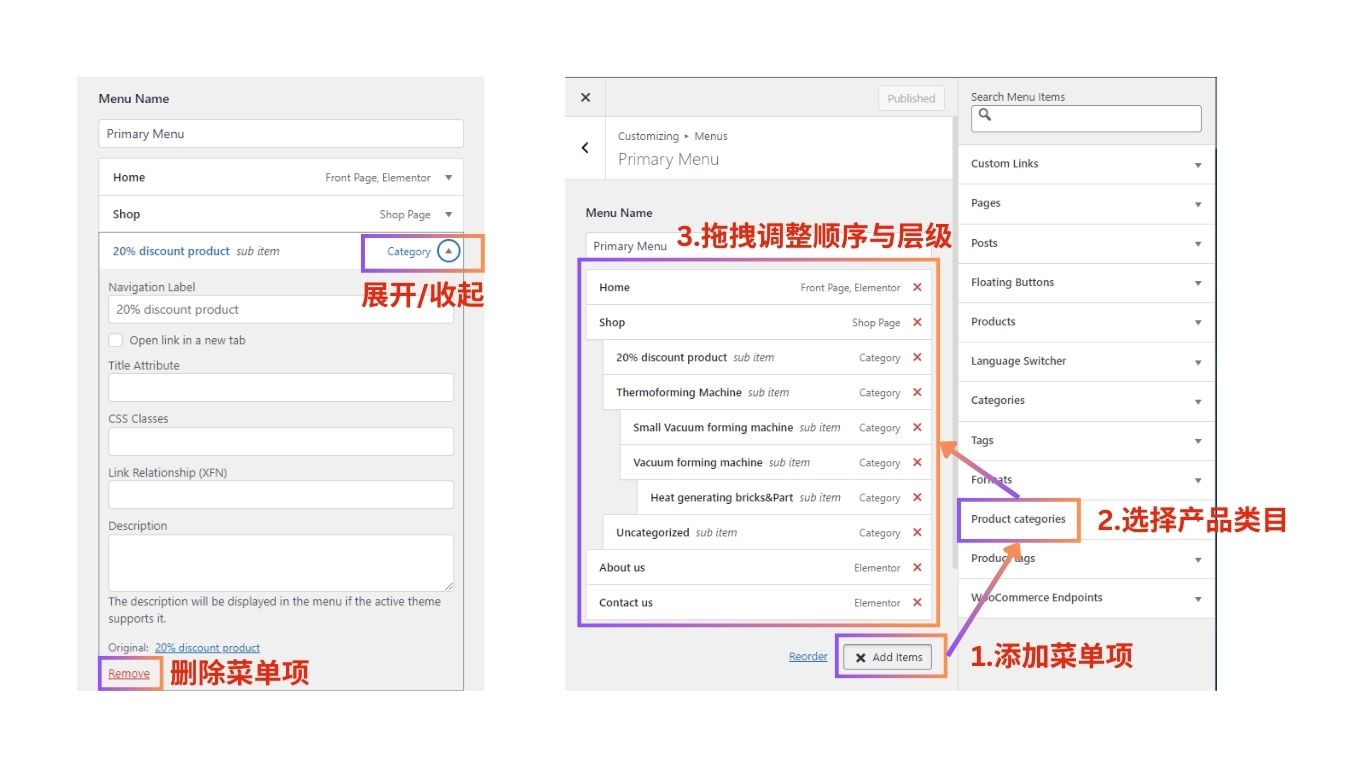Close the Customizer with the X icon
Image resolution: width=1366 pixels, height=768 pixels.
[x=585, y=98]
